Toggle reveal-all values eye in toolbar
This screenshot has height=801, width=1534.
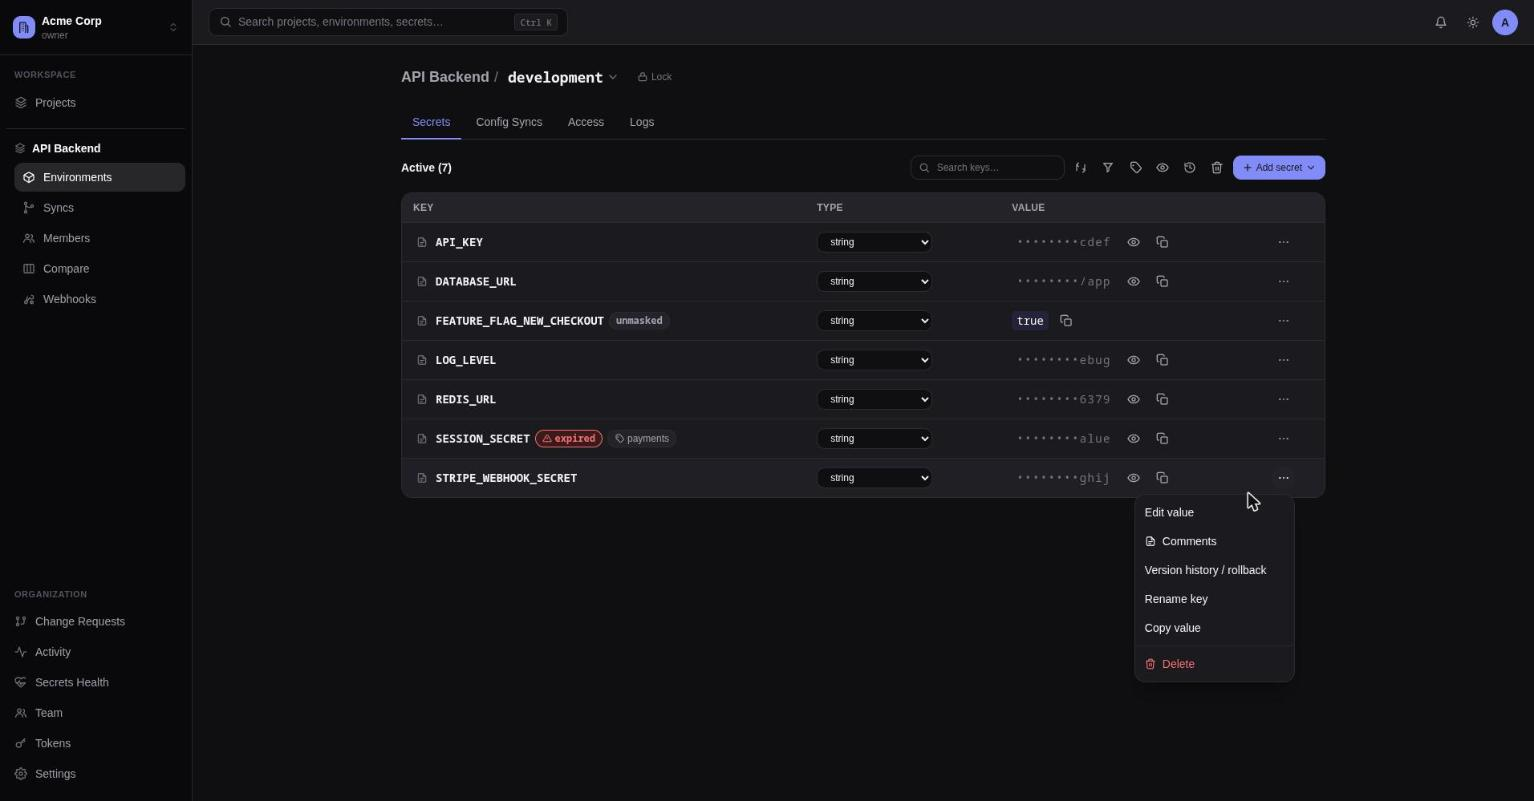click(1162, 168)
